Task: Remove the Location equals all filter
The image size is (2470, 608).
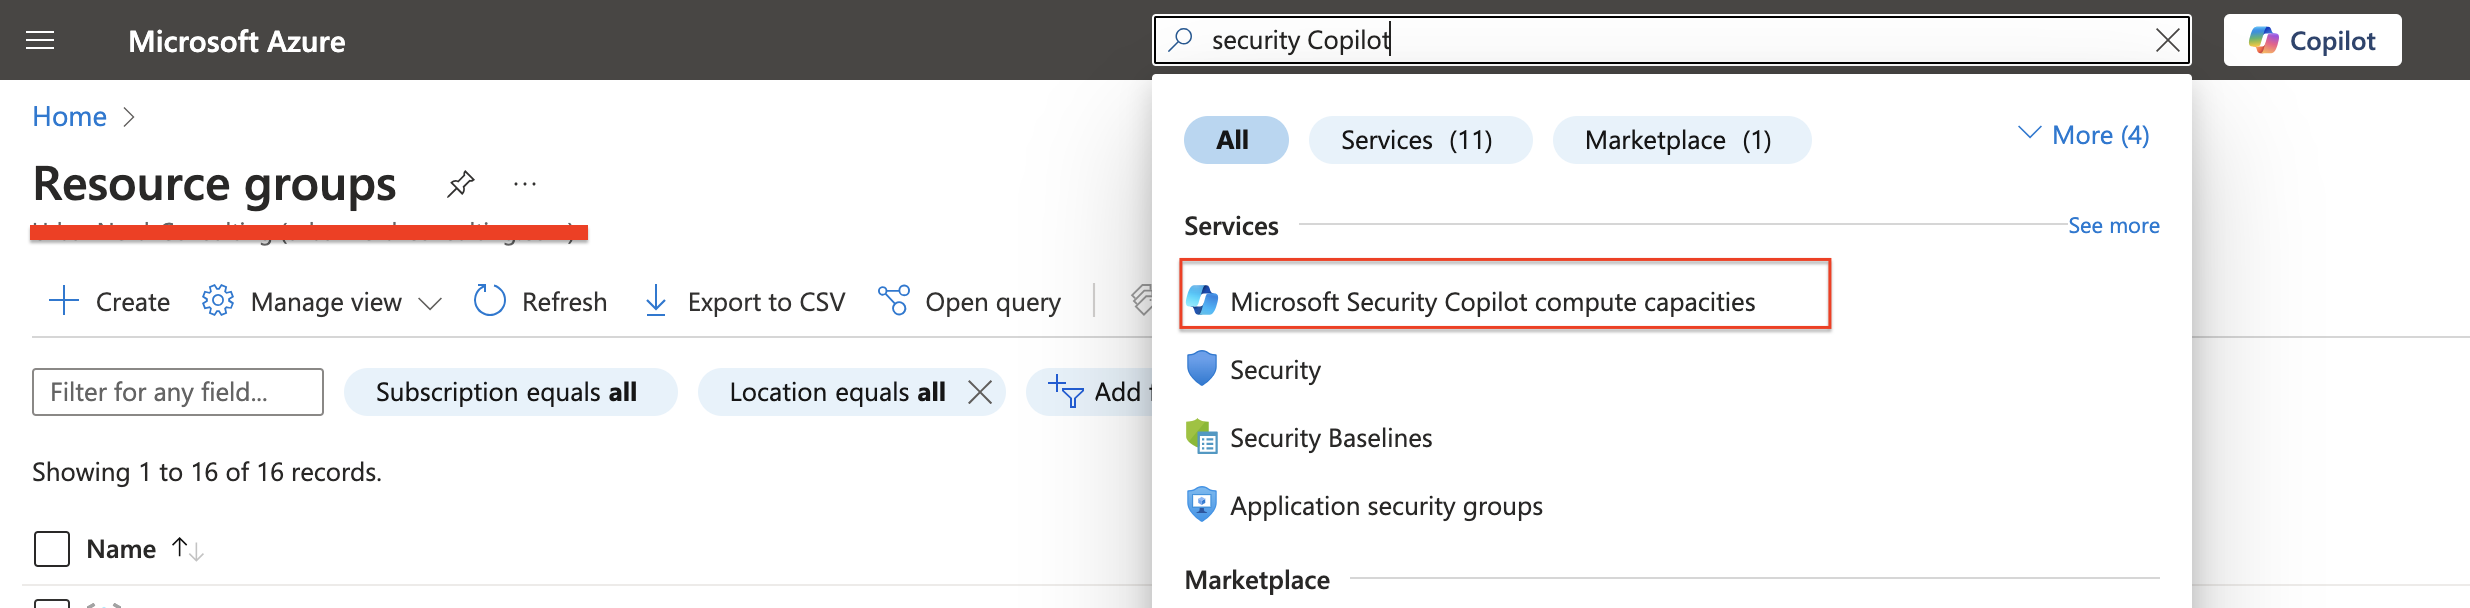Action: (x=980, y=392)
